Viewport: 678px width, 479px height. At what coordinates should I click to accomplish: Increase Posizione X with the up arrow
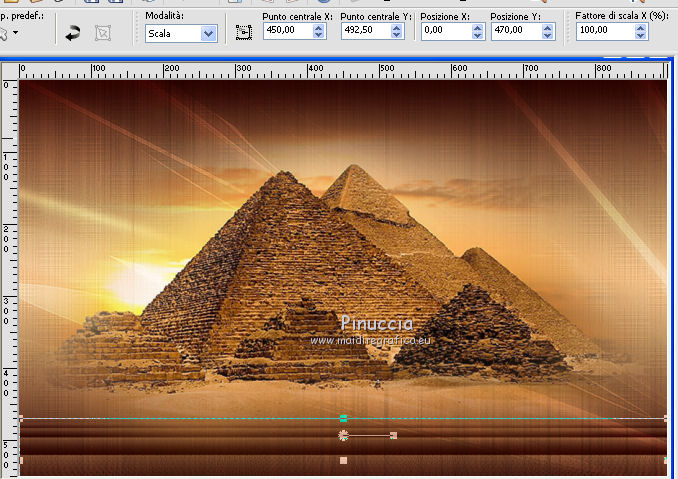coord(477,27)
